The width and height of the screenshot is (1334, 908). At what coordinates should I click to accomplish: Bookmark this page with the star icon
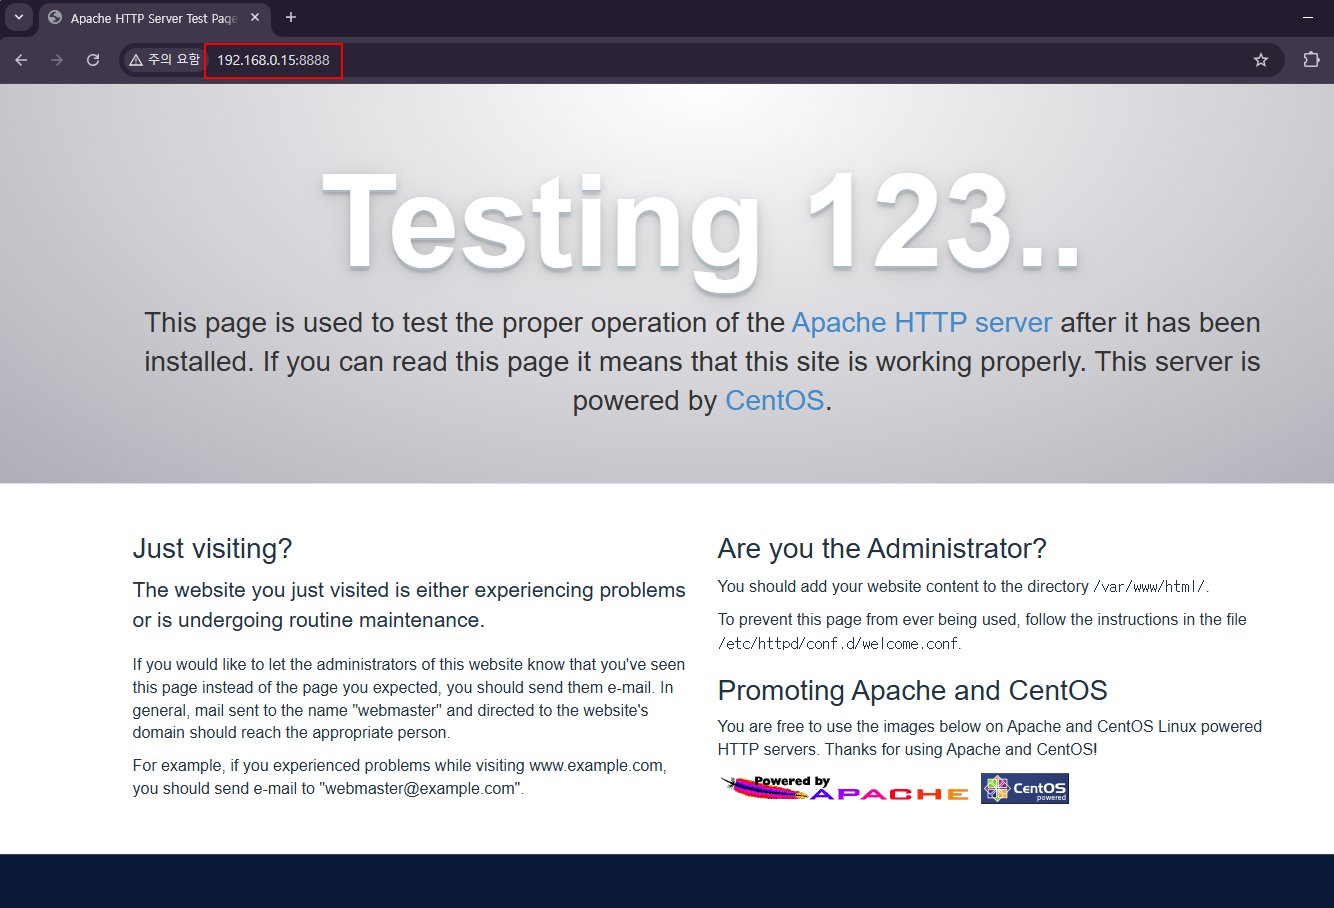click(1261, 60)
